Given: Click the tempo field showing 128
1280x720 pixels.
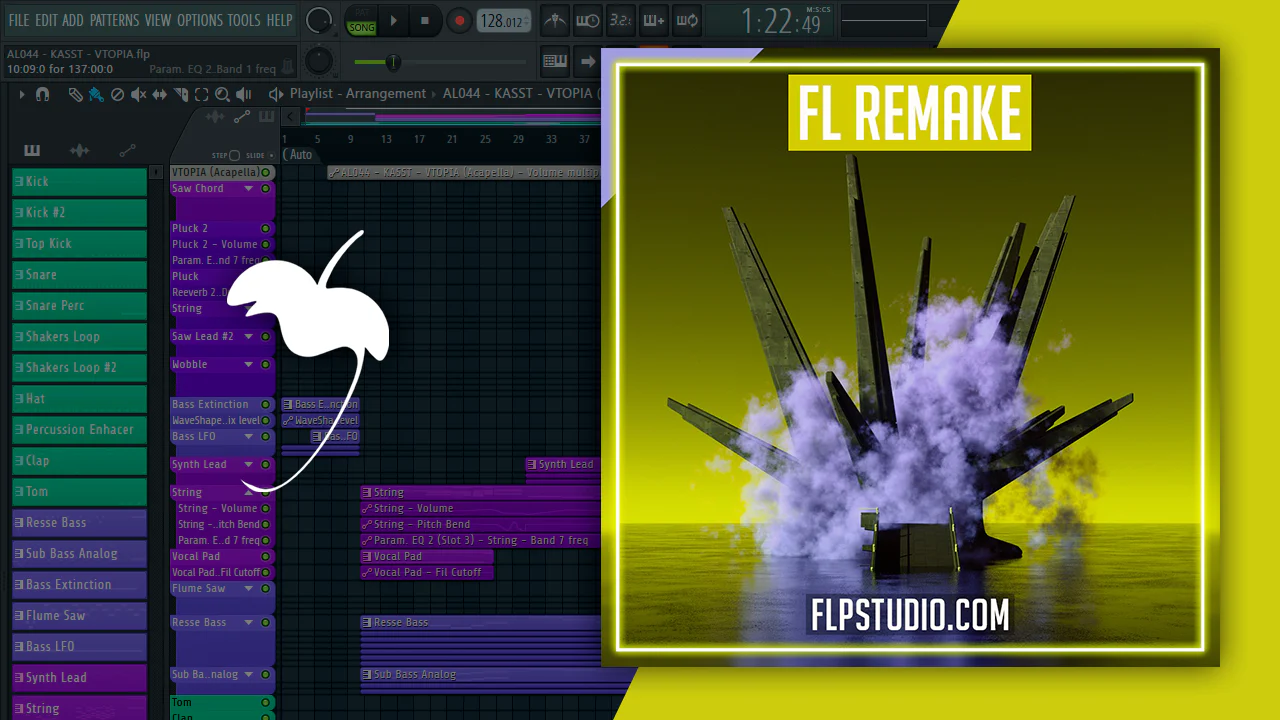Looking at the screenshot, I should click(x=502, y=21).
